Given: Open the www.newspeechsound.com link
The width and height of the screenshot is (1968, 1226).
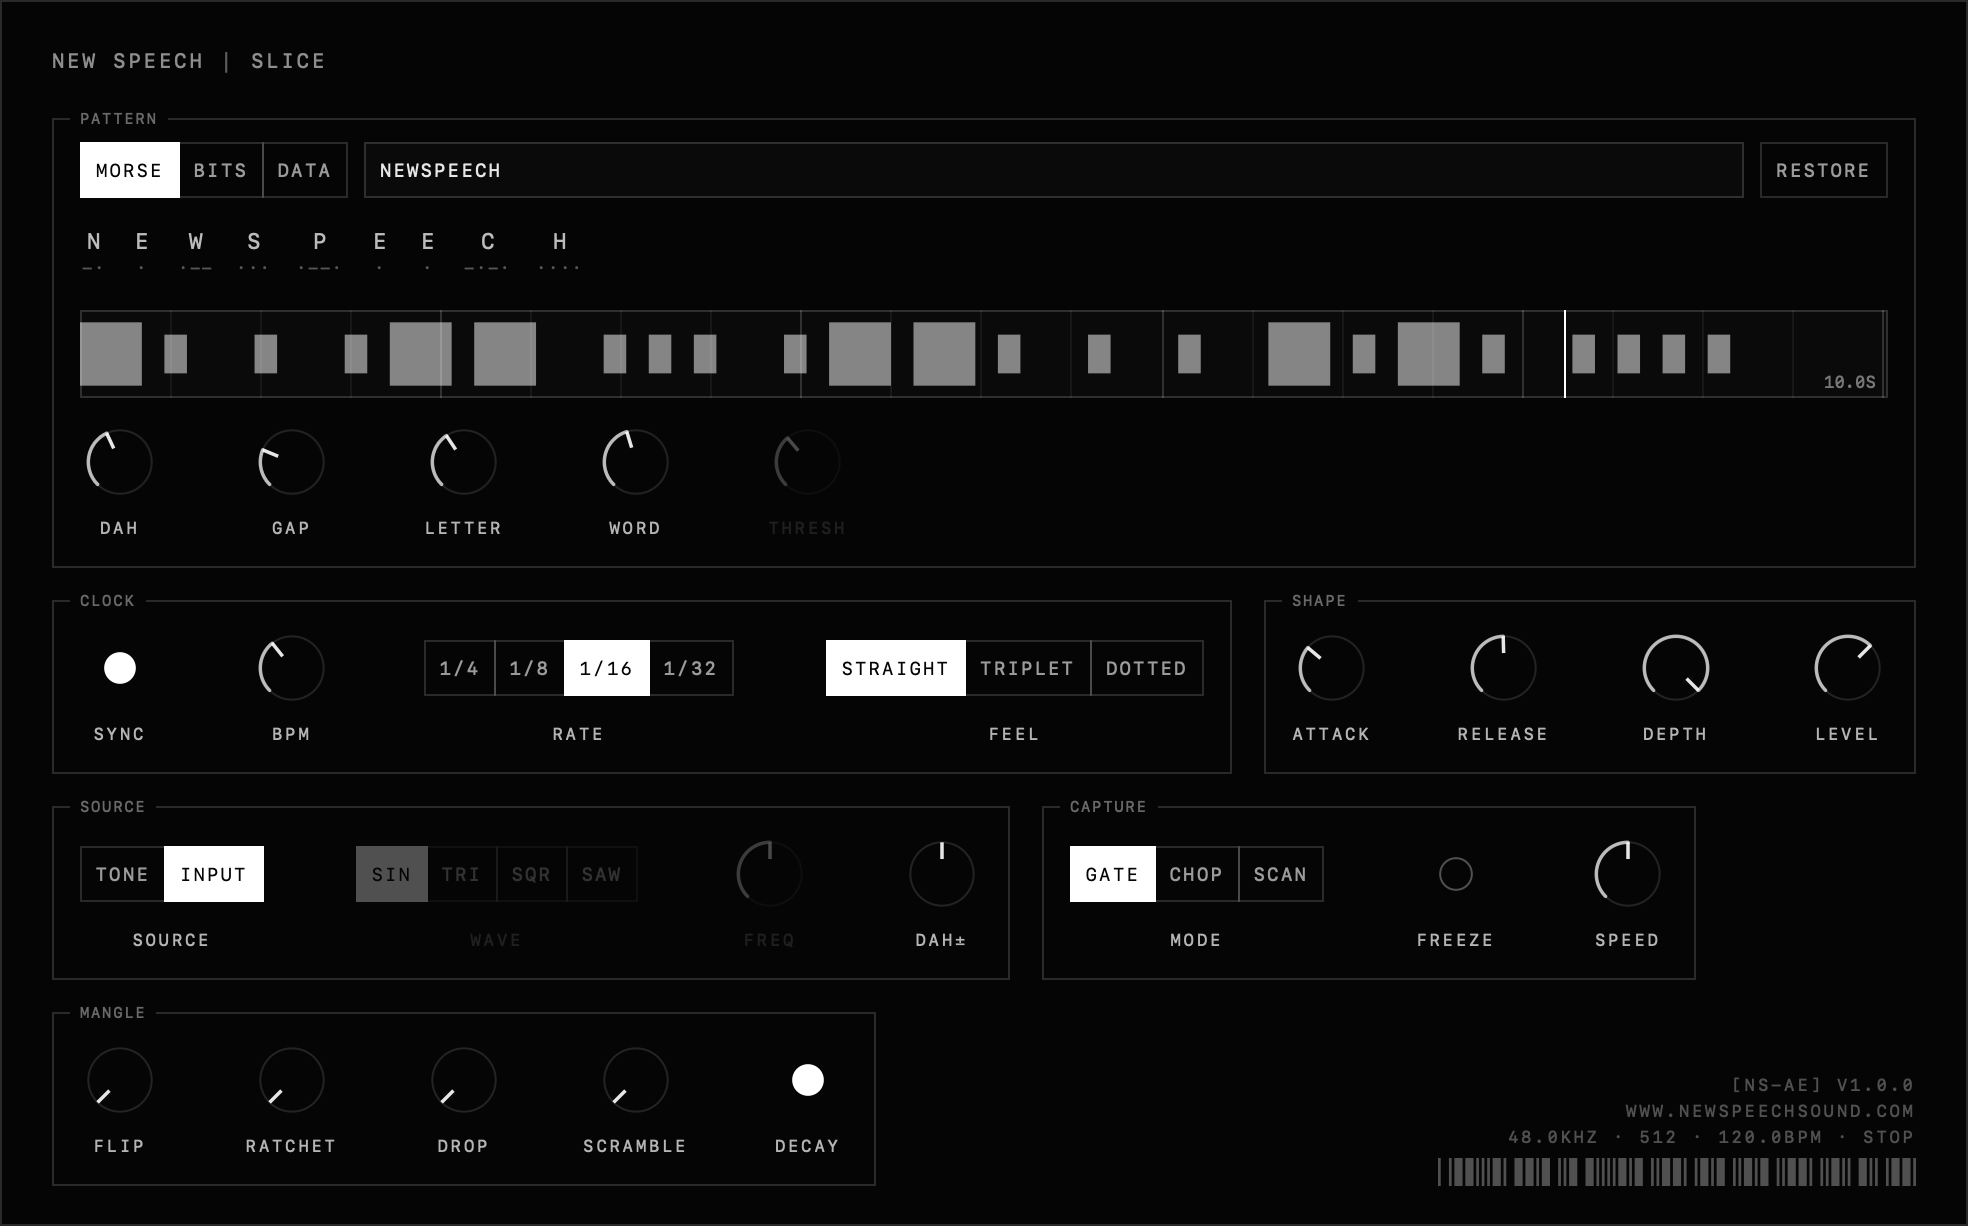Looking at the screenshot, I should point(1769,1111).
